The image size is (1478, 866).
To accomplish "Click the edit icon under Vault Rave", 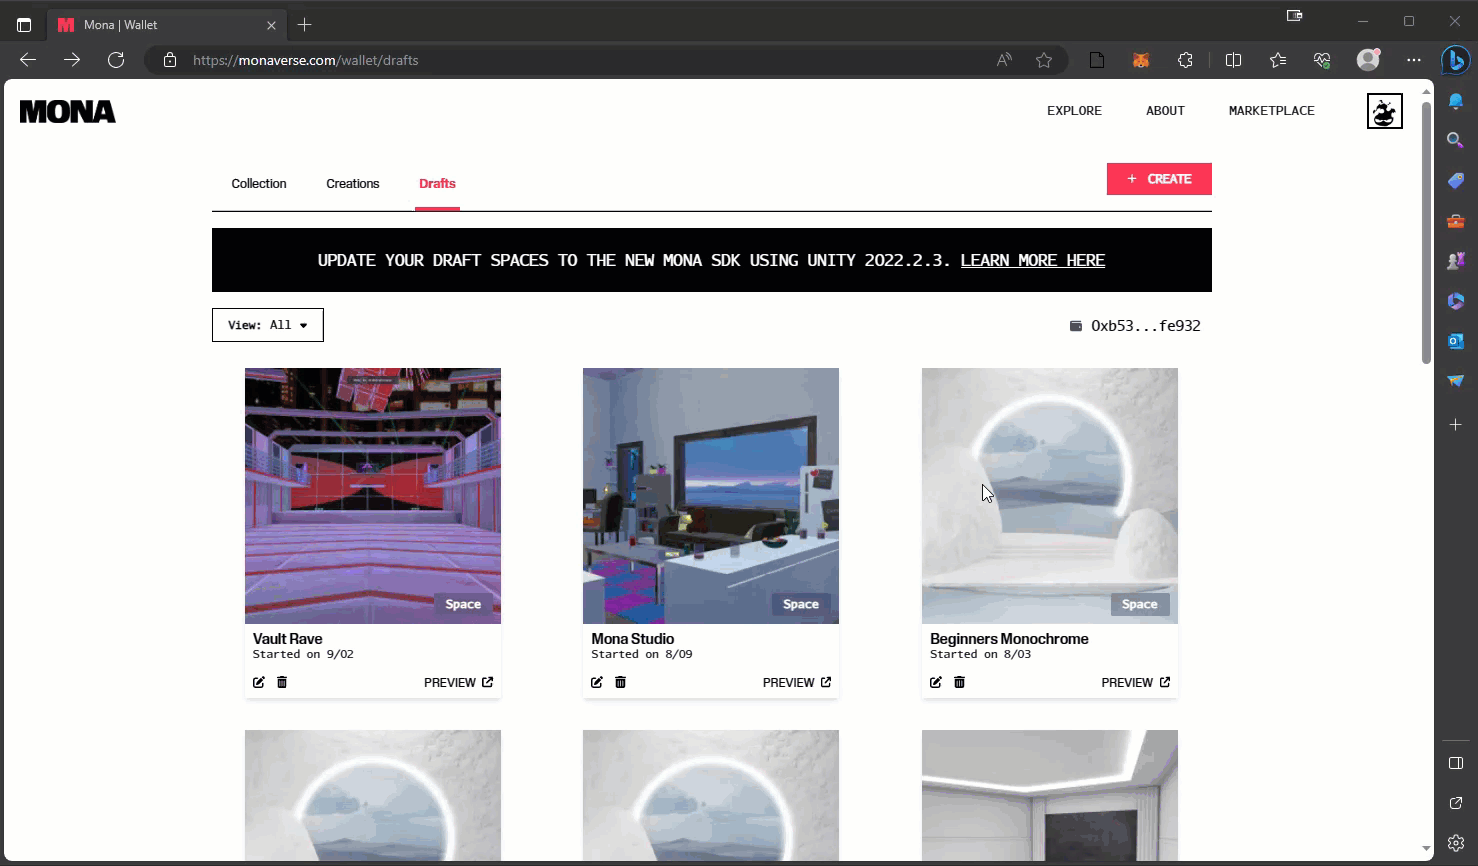I will [x=259, y=682].
